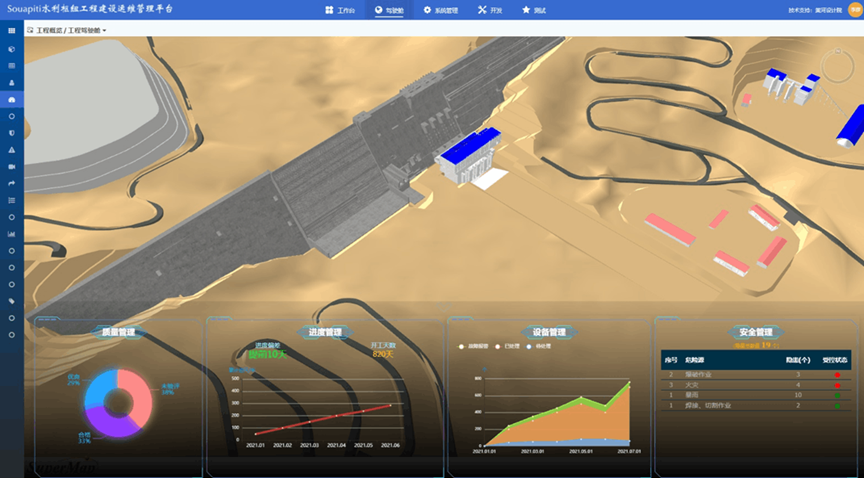Image resolution: width=864 pixels, height=478 pixels.
Task: Toggle the 已处理 legend series
Action: pyautogui.click(x=507, y=346)
